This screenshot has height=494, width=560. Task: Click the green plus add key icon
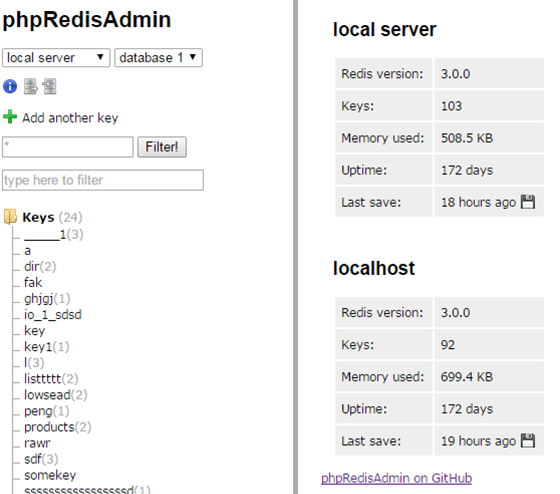(x=10, y=117)
